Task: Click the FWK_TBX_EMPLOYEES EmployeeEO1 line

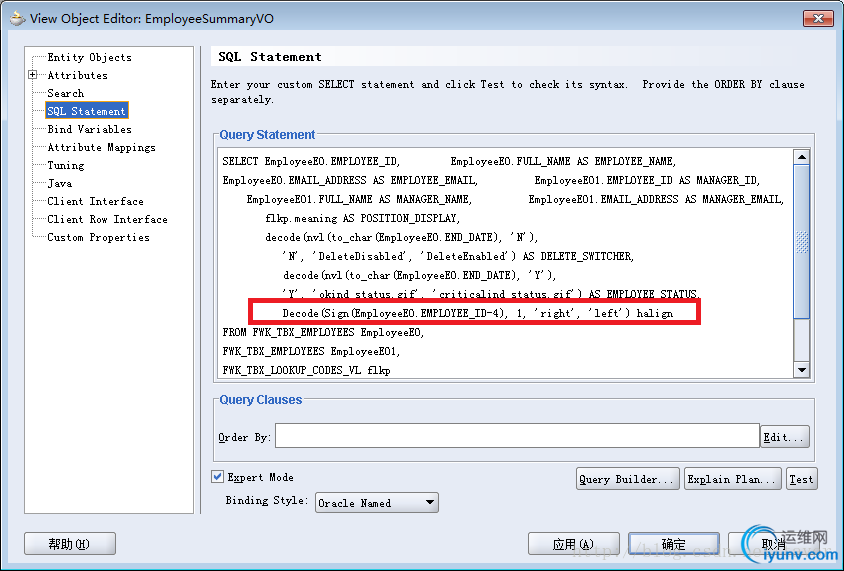Action: [x=312, y=351]
